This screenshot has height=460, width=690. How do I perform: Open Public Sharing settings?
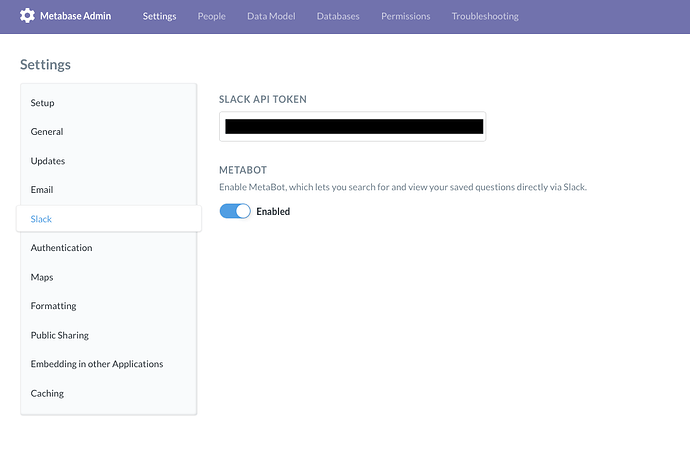pyautogui.click(x=109, y=335)
